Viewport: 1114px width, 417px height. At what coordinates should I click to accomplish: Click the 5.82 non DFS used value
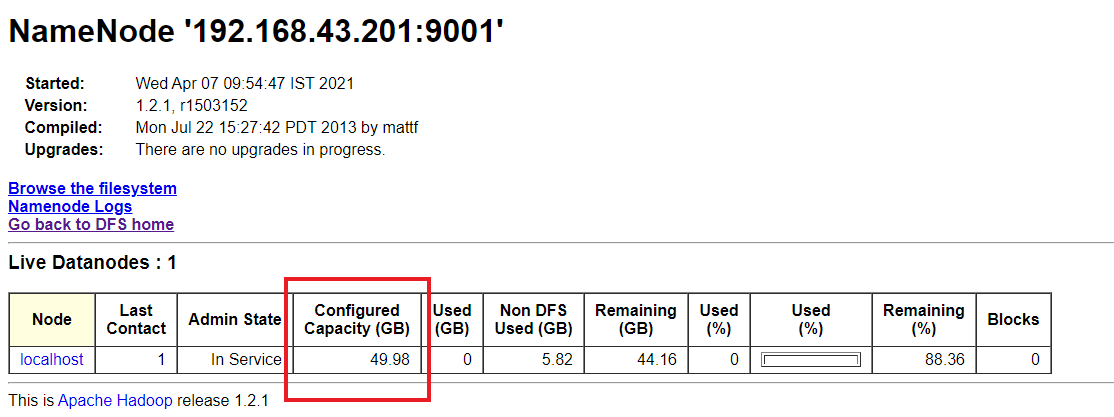click(554, 359)
